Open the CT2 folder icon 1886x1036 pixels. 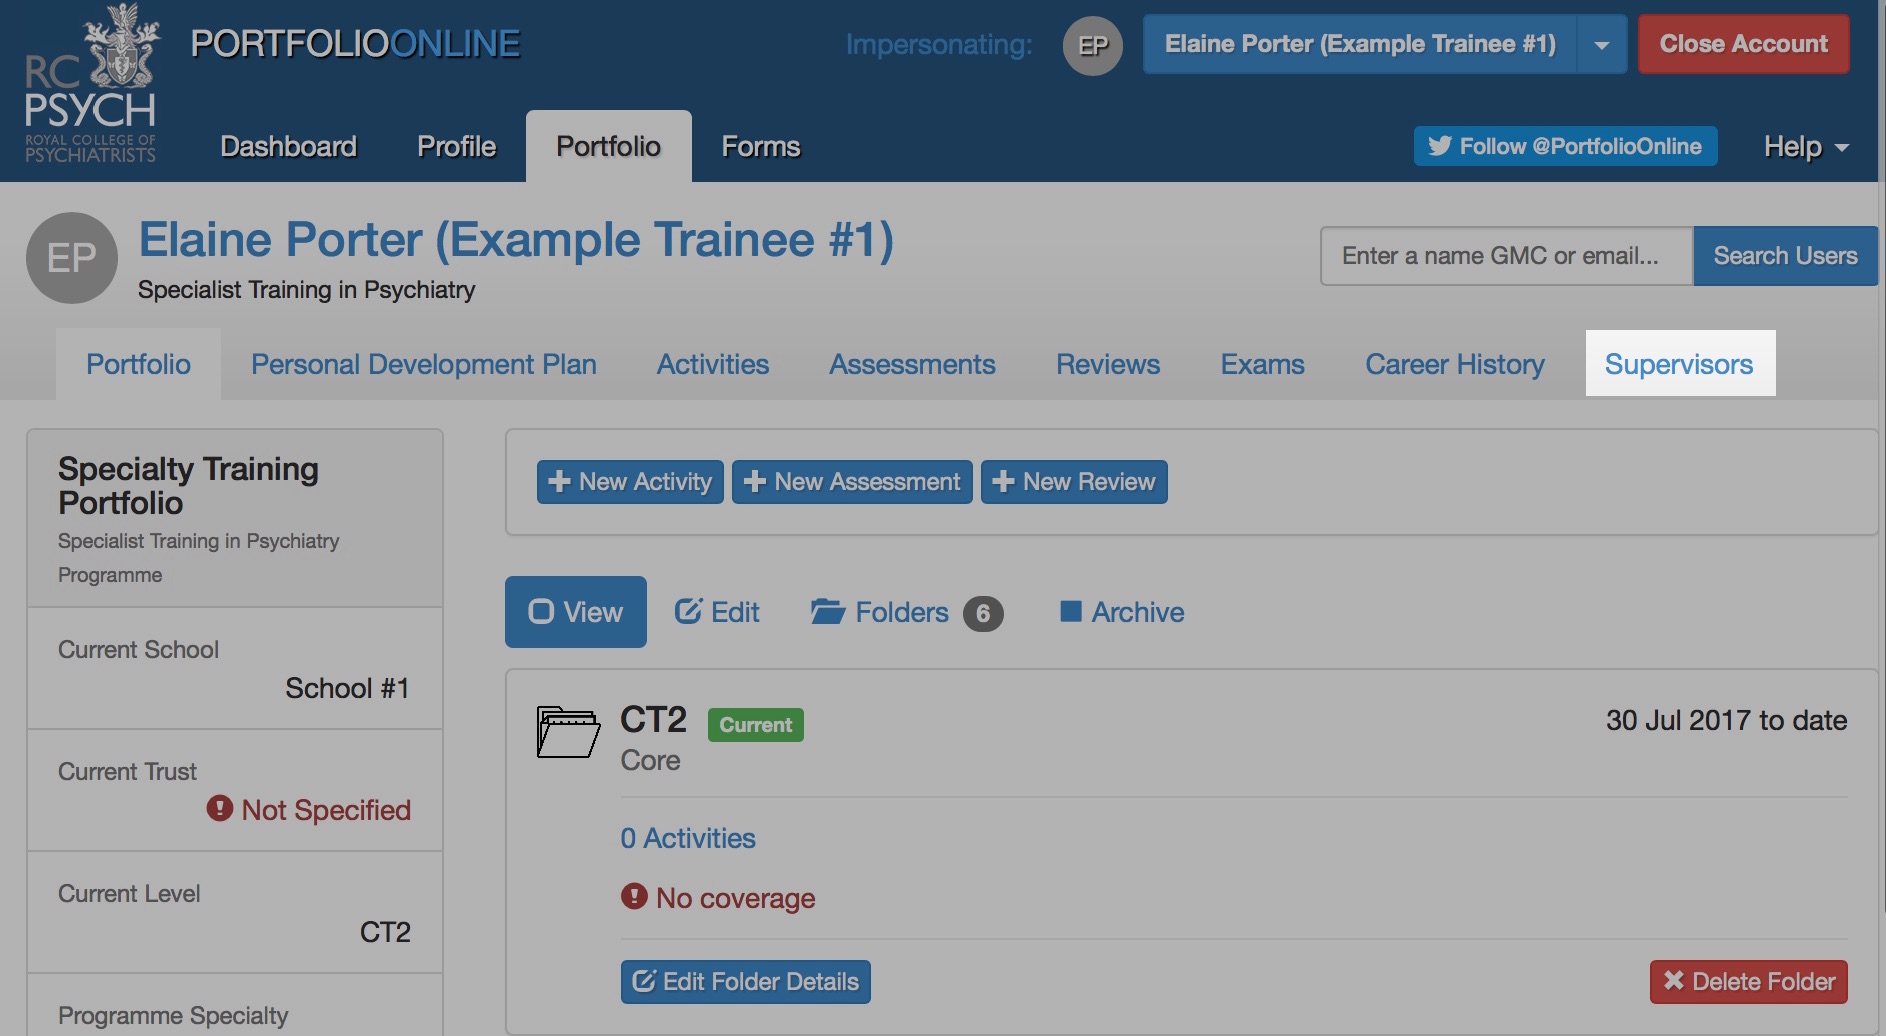click(x=568, y=732)
